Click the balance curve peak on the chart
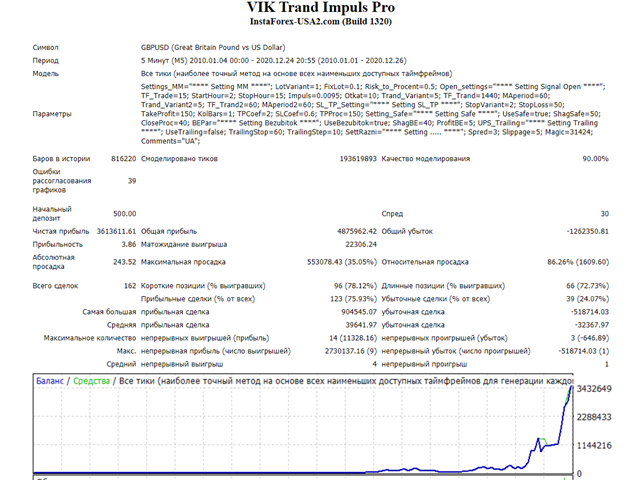Screen dimensions: 640x480 coord(571,387)
